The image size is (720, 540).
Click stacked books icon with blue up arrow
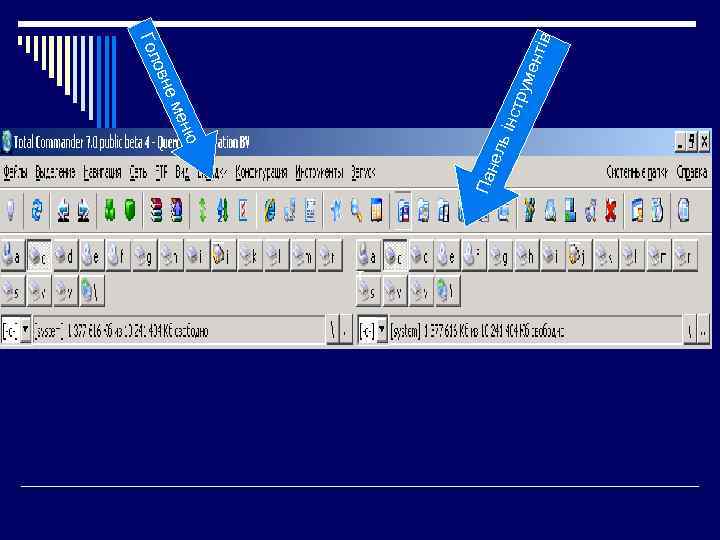coord(176,211)
